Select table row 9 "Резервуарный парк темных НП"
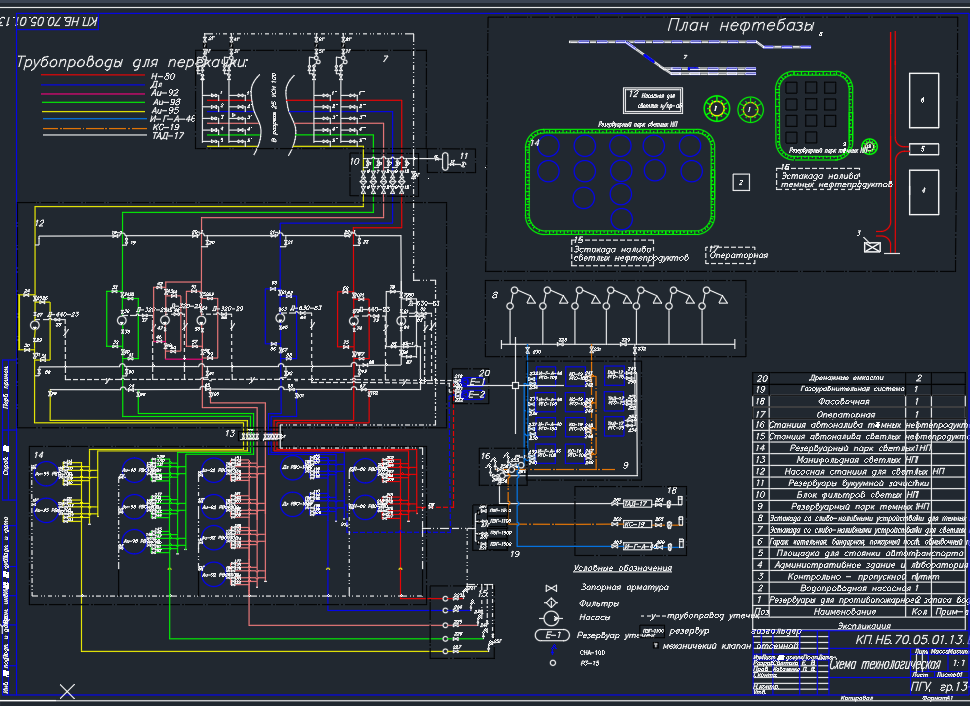This screenshot has width=970, height=706. click(859, 507)
